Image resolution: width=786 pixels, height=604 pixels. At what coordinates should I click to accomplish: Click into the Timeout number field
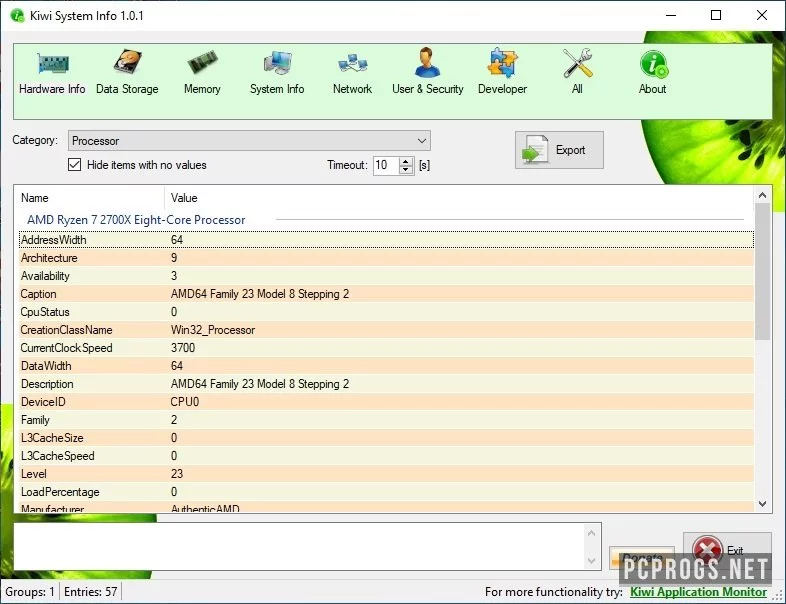(386, 165)
